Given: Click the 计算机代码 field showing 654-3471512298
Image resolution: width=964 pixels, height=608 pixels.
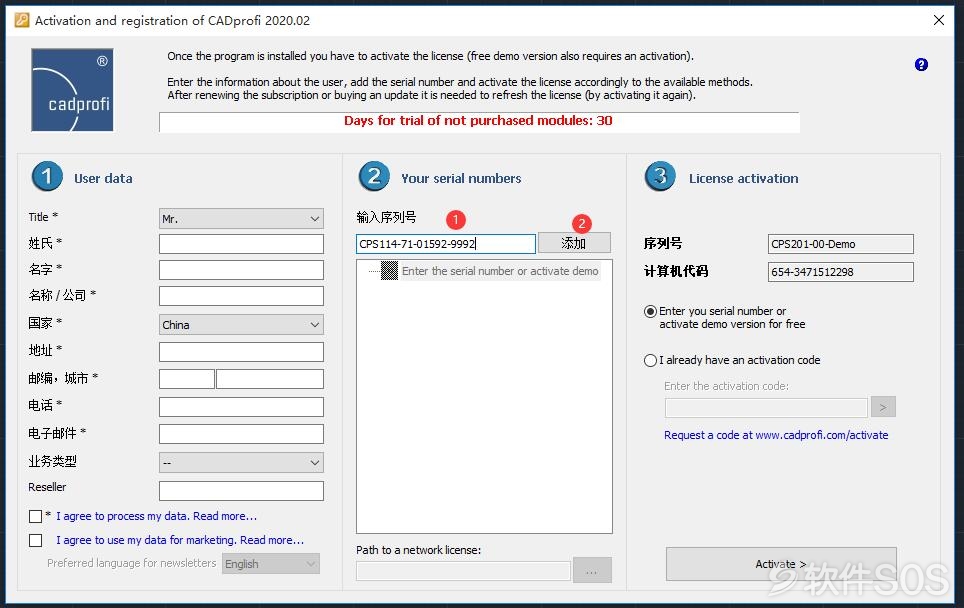Looking at the screenshot, I should click(840, 272).
